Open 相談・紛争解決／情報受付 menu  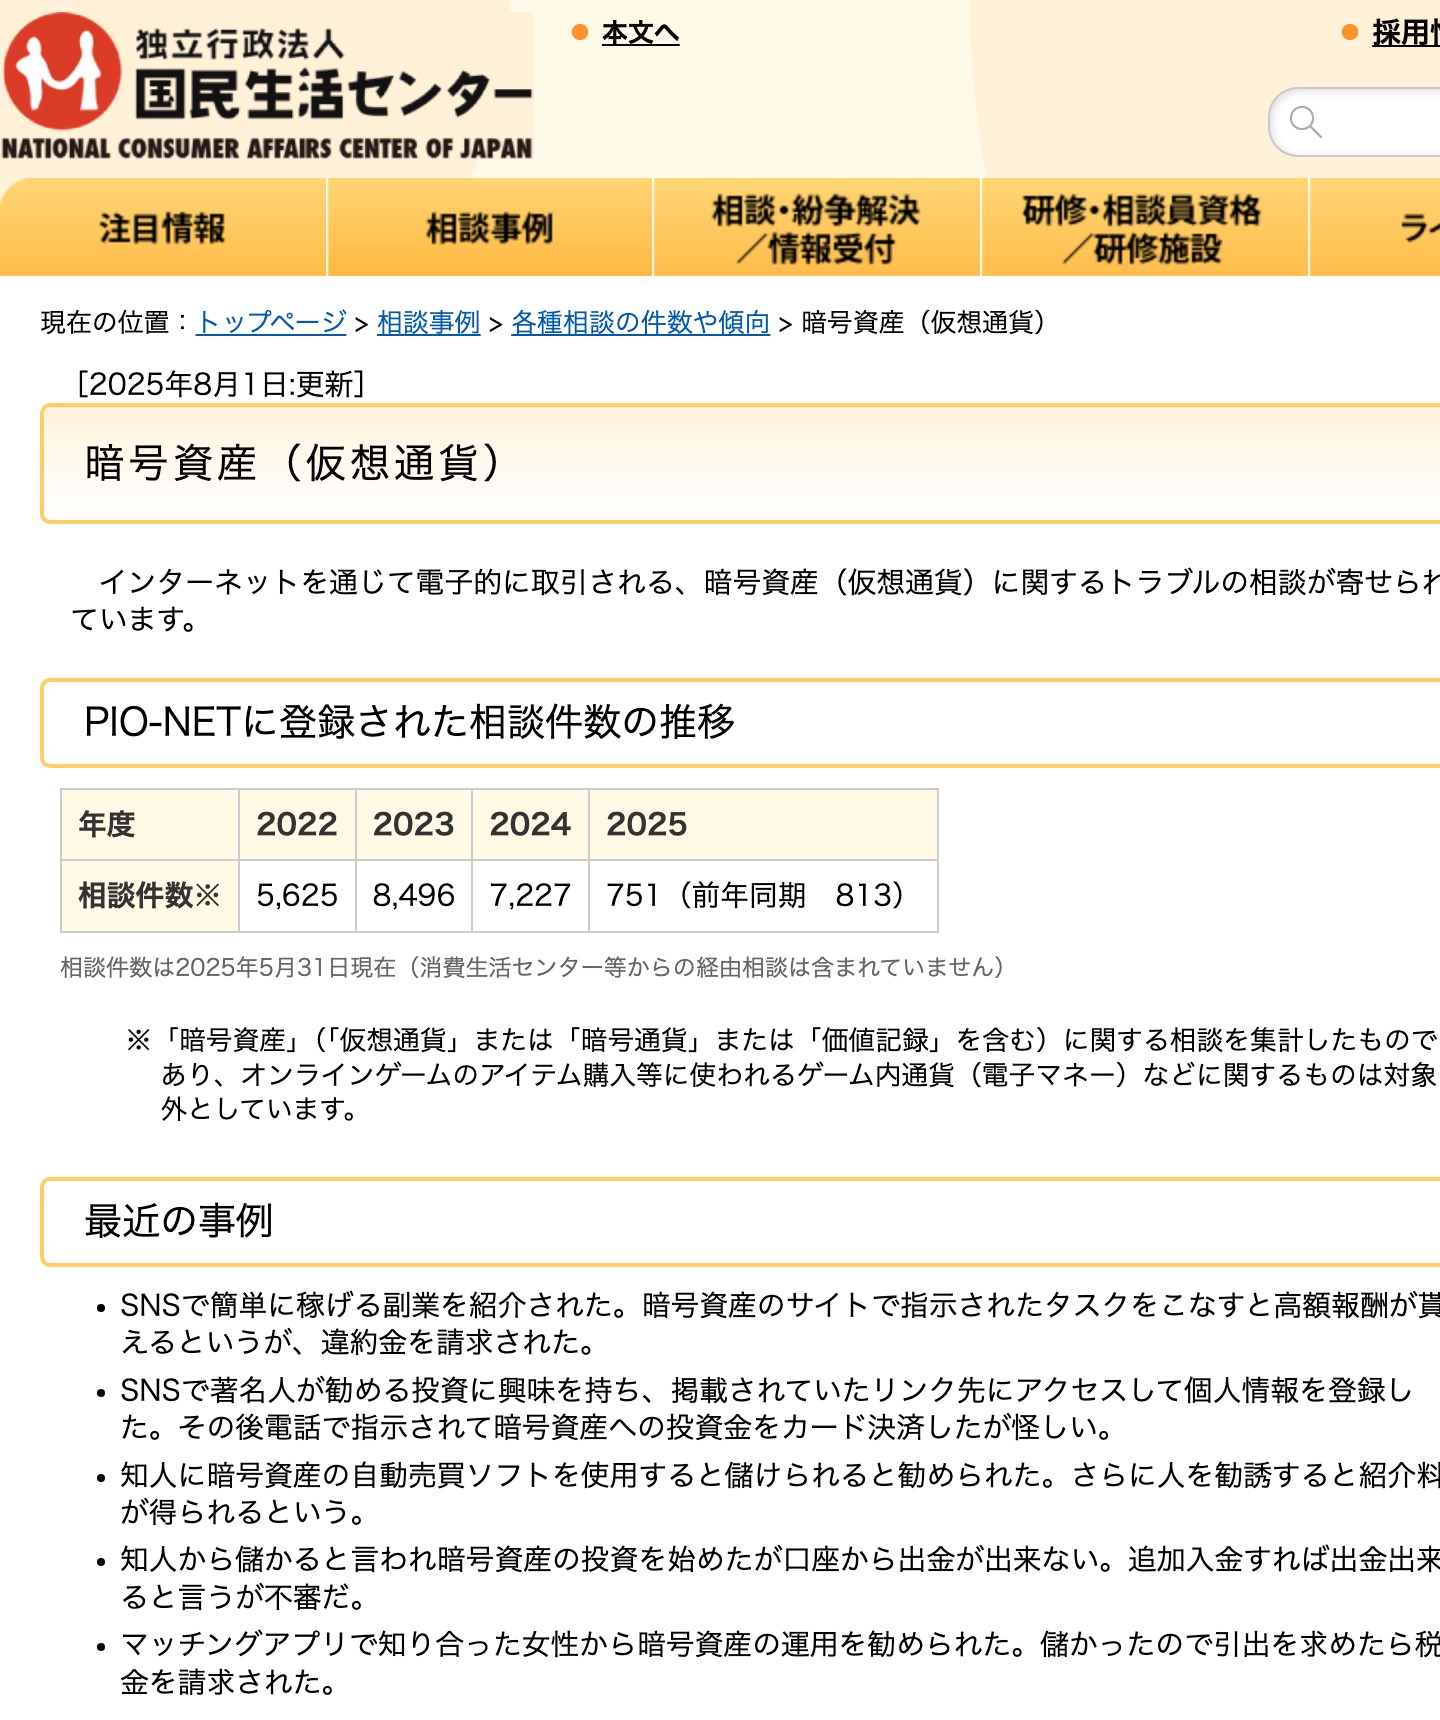tap(817, 228)
